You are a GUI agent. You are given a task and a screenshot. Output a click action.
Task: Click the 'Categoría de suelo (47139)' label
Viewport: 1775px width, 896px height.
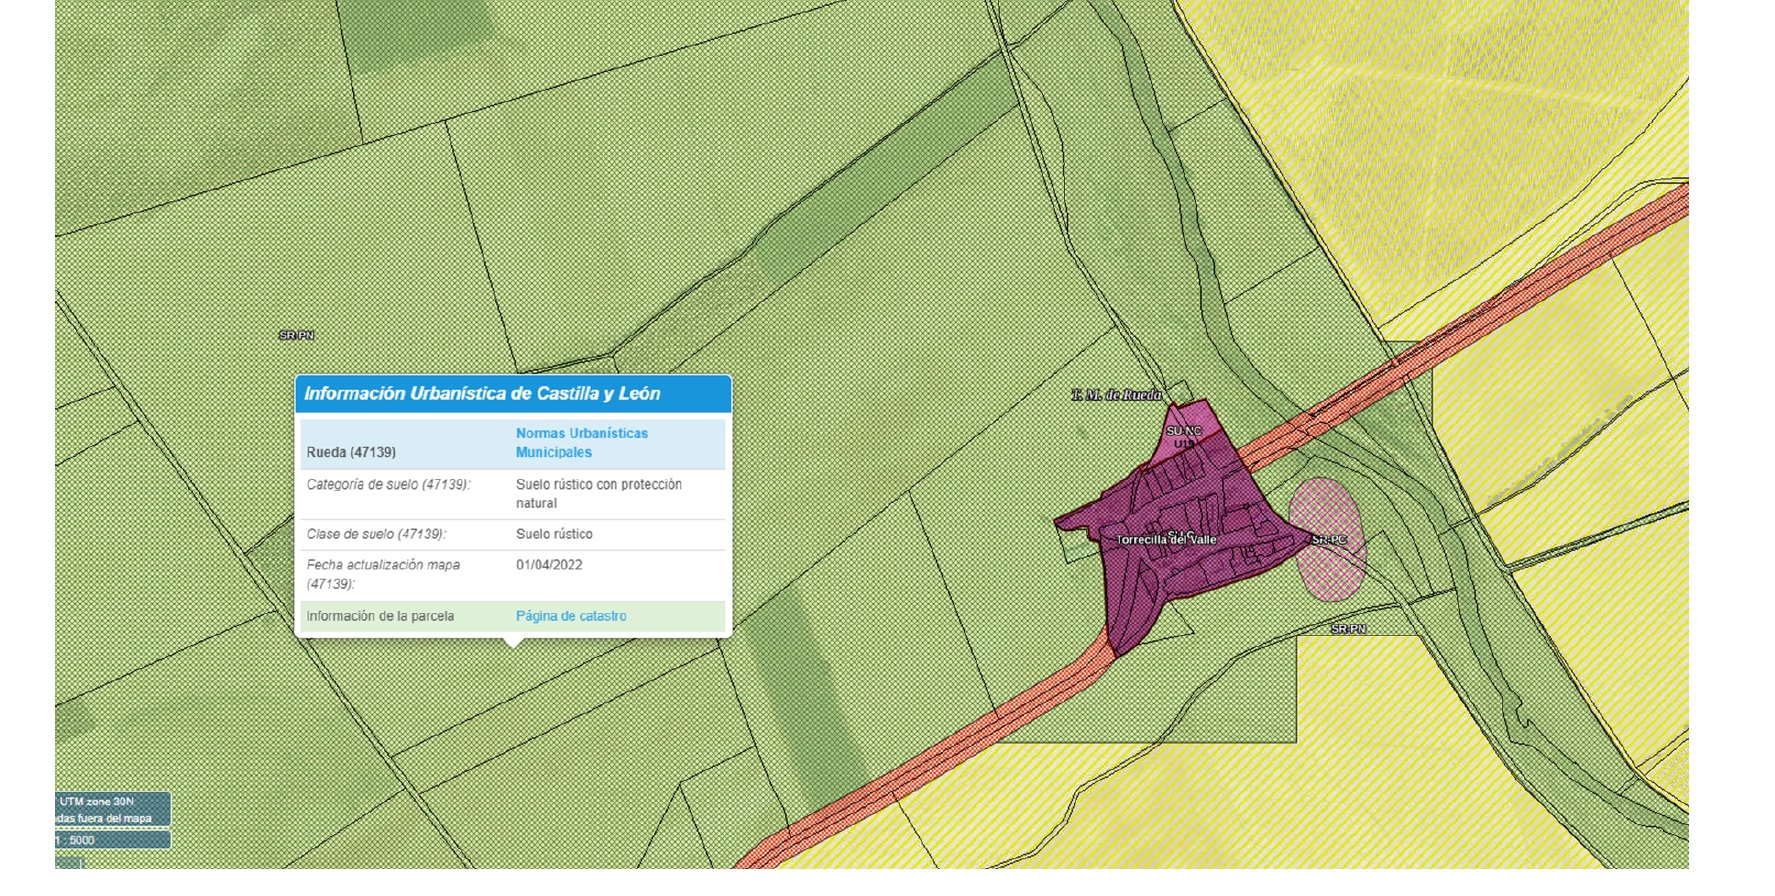pyautogui.click(x=388, y=485)
